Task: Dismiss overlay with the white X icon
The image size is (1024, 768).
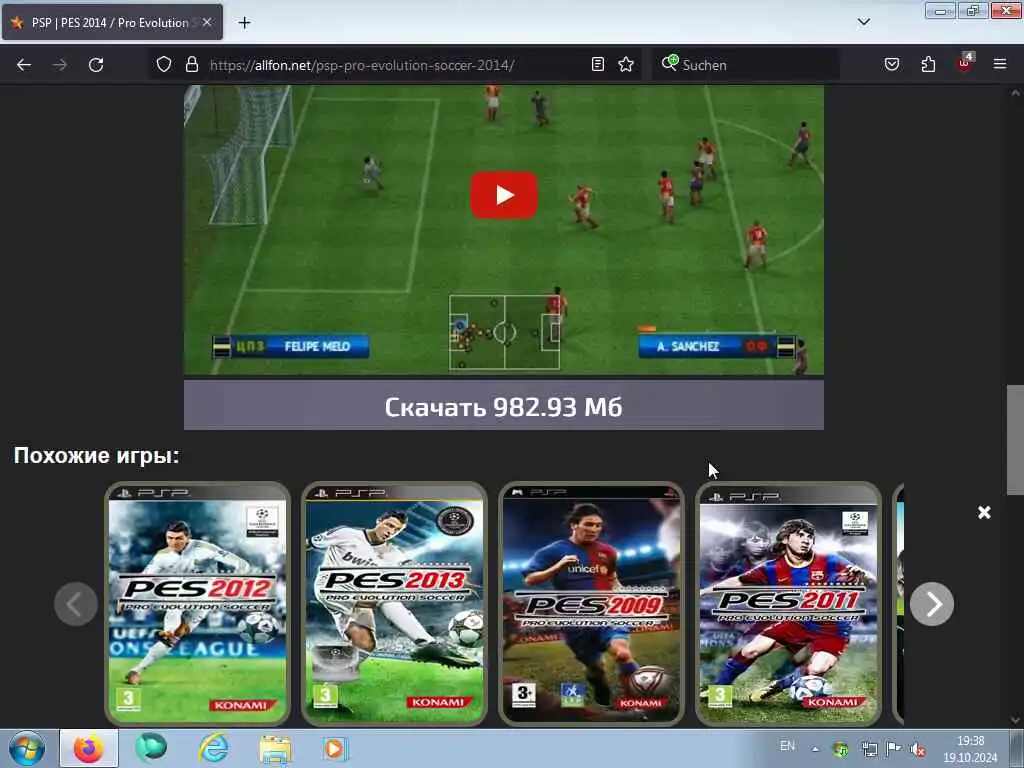Action: pyautogui.click(x=984, y=513)
